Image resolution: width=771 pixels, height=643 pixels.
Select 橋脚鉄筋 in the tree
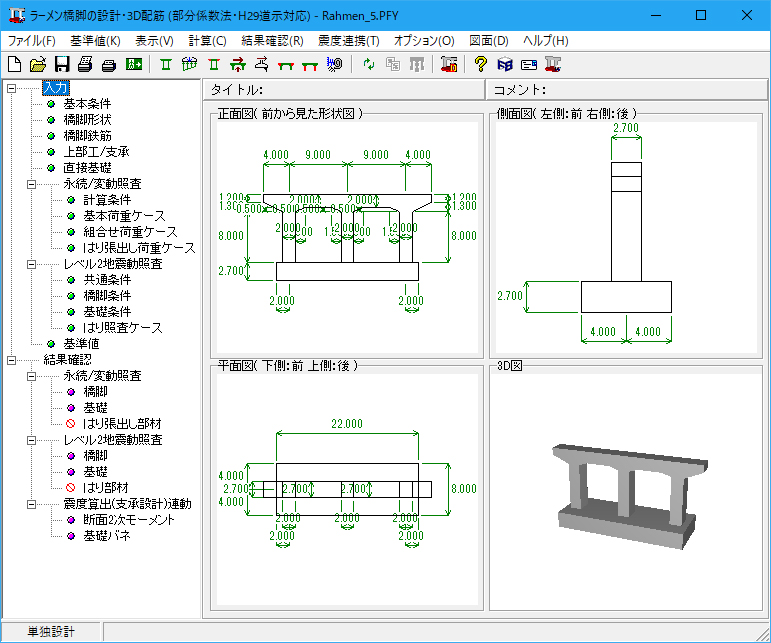coord(86,136)
